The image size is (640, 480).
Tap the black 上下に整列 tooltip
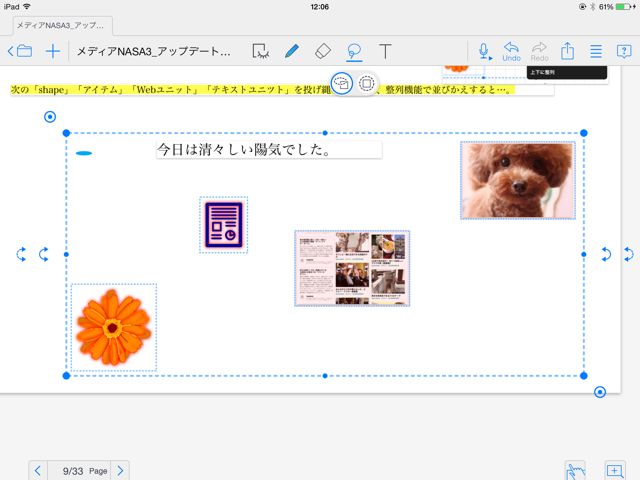click(567, 72)
